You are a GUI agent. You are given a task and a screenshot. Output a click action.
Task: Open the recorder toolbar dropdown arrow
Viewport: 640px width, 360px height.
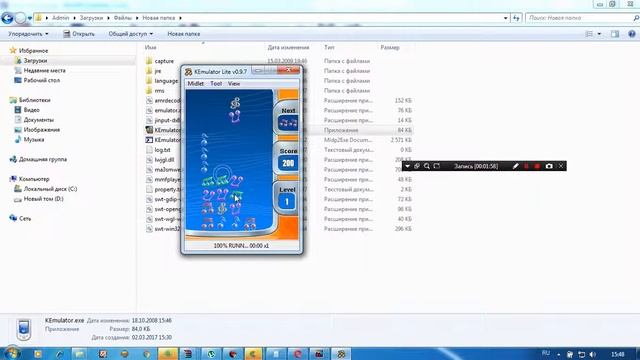(407, 166)
